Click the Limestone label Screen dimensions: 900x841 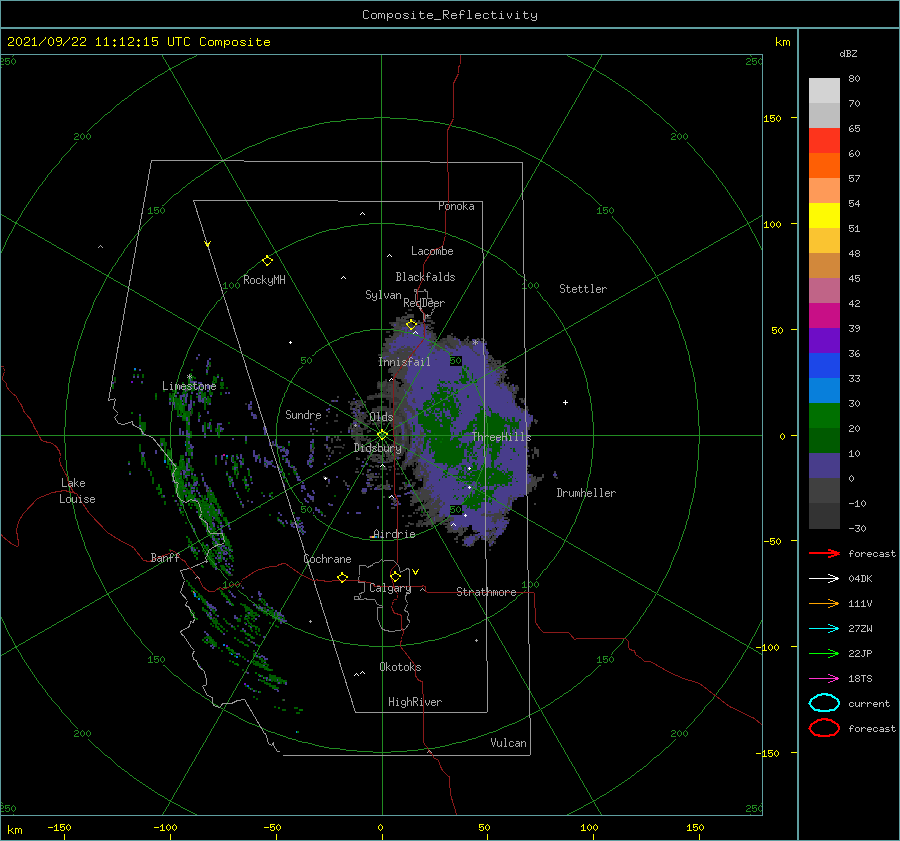[189, 386]
